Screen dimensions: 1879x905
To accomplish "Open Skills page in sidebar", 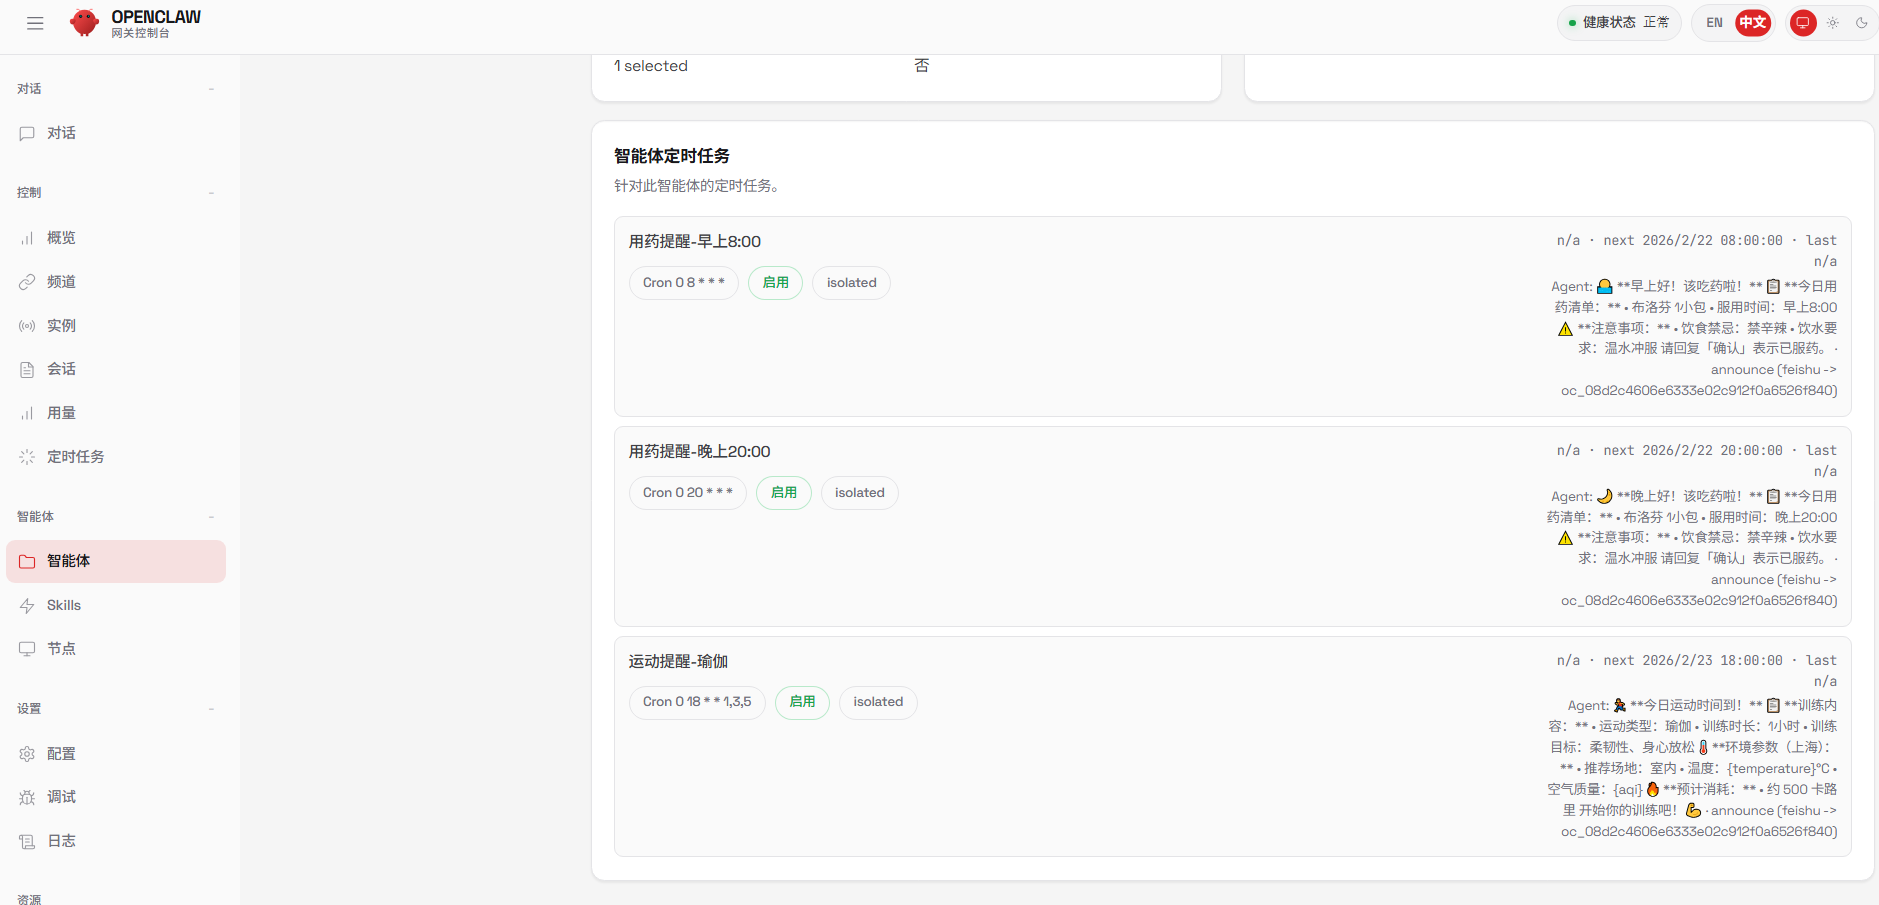I will 64,605.
